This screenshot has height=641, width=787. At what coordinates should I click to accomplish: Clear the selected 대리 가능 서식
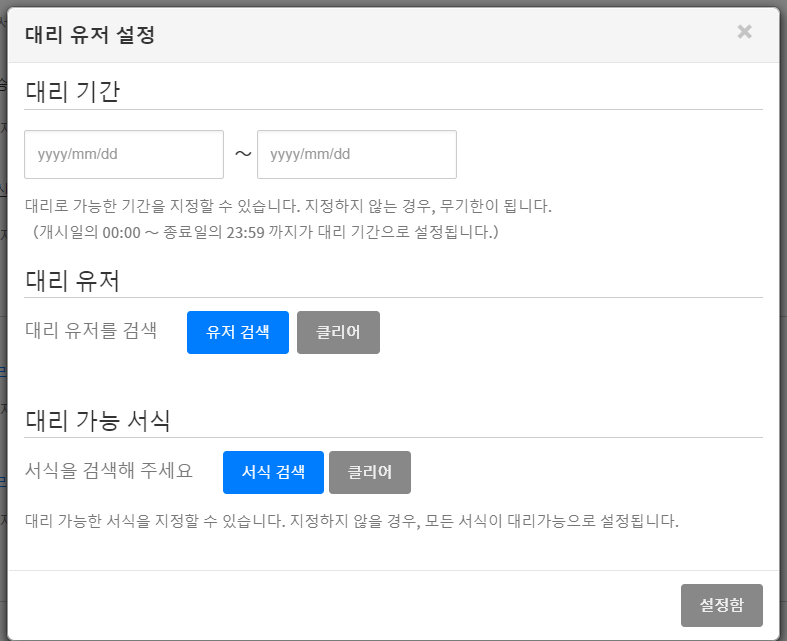(369, 472)
